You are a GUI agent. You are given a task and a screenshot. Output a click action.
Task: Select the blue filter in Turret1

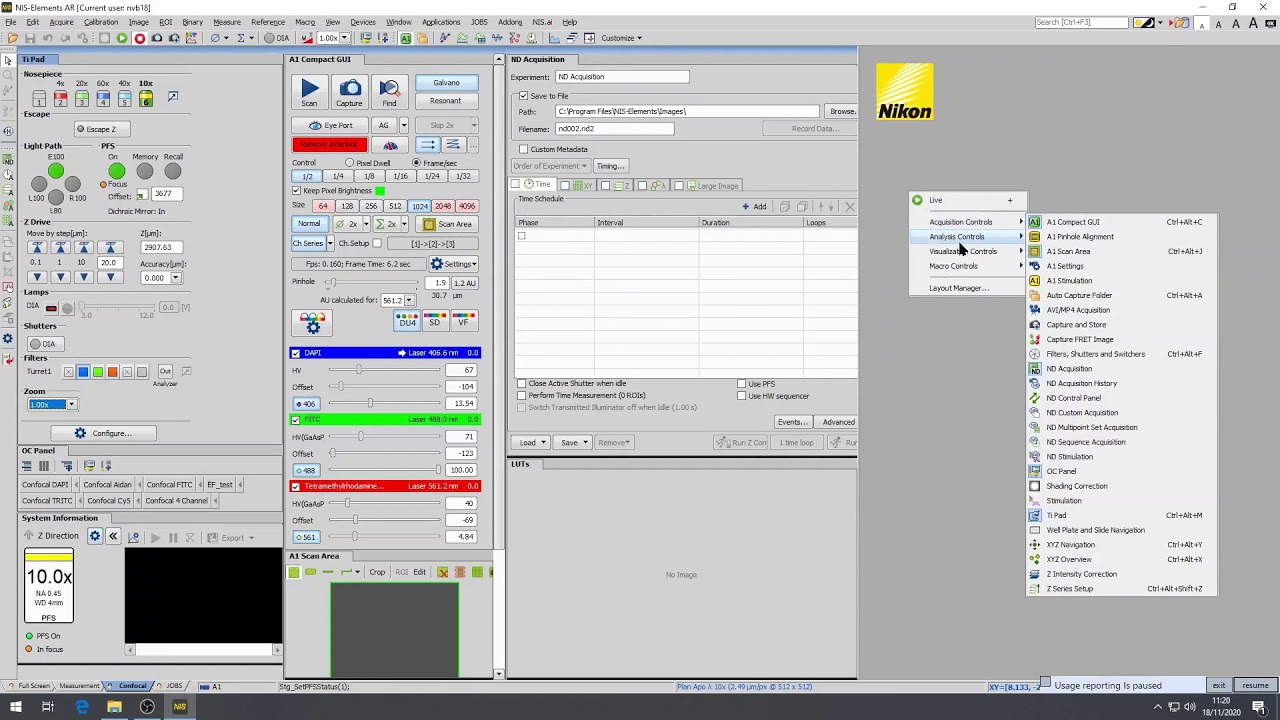pyautogui.click(x=83, y=372)
